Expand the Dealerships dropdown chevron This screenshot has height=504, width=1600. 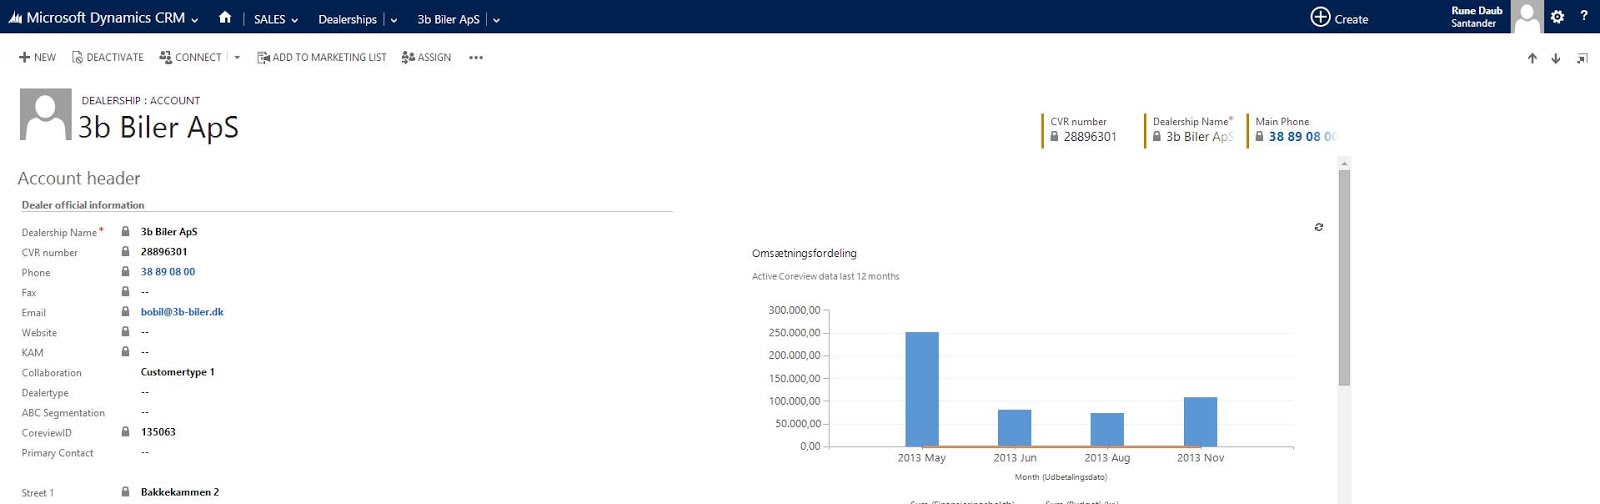[x=394, y=20]
